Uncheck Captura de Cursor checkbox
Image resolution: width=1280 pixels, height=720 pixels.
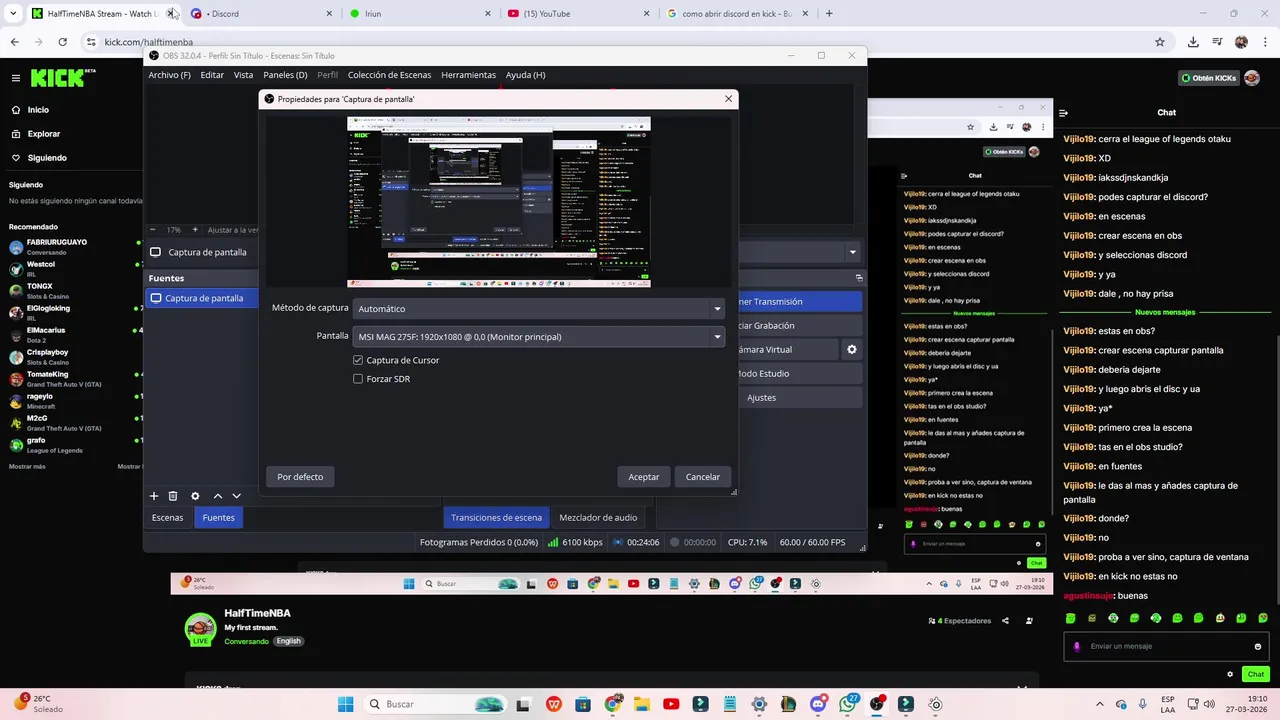[358, 360]
